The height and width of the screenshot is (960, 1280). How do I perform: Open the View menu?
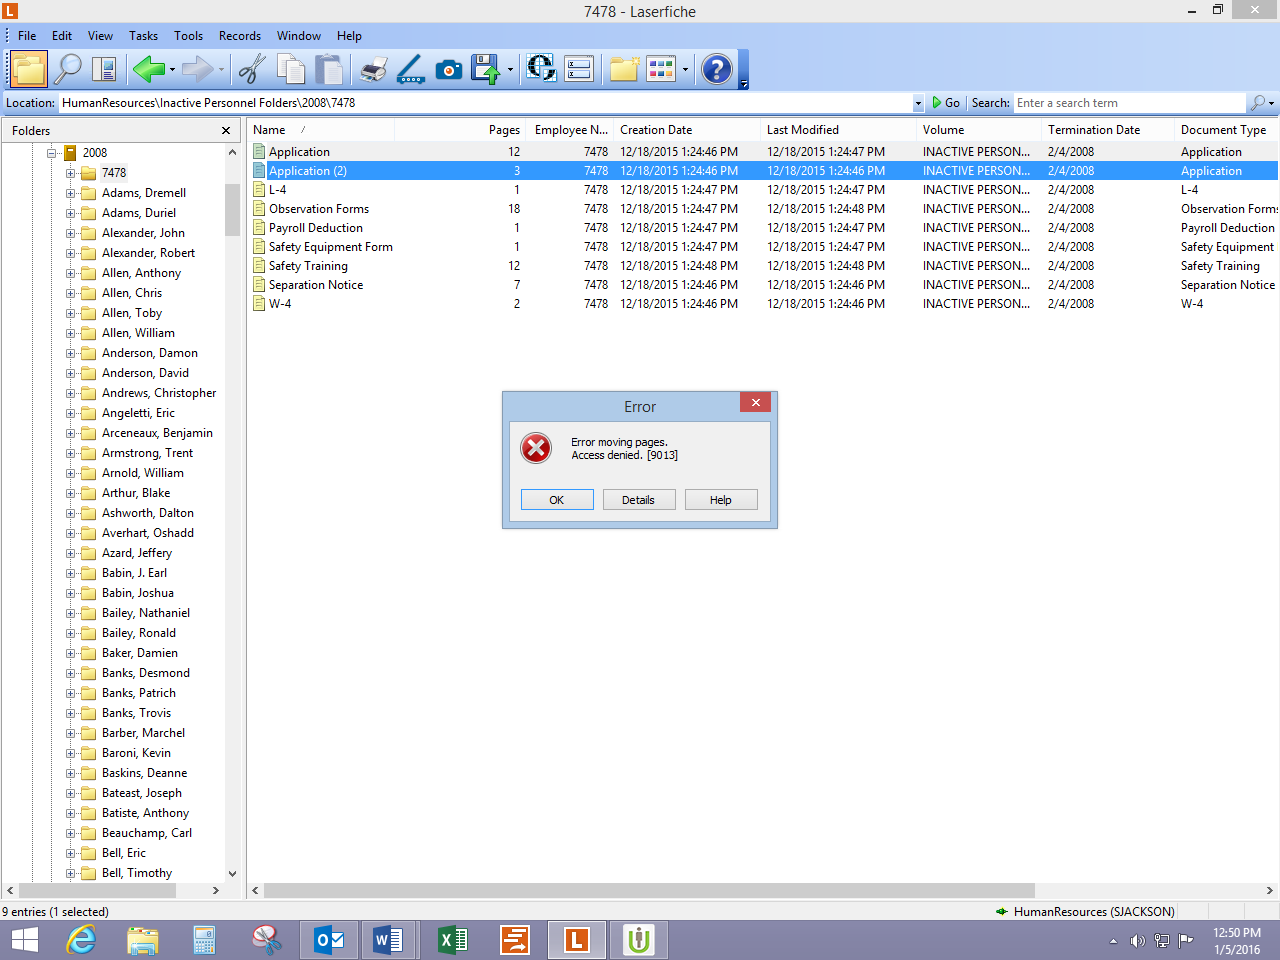[100, 36]
